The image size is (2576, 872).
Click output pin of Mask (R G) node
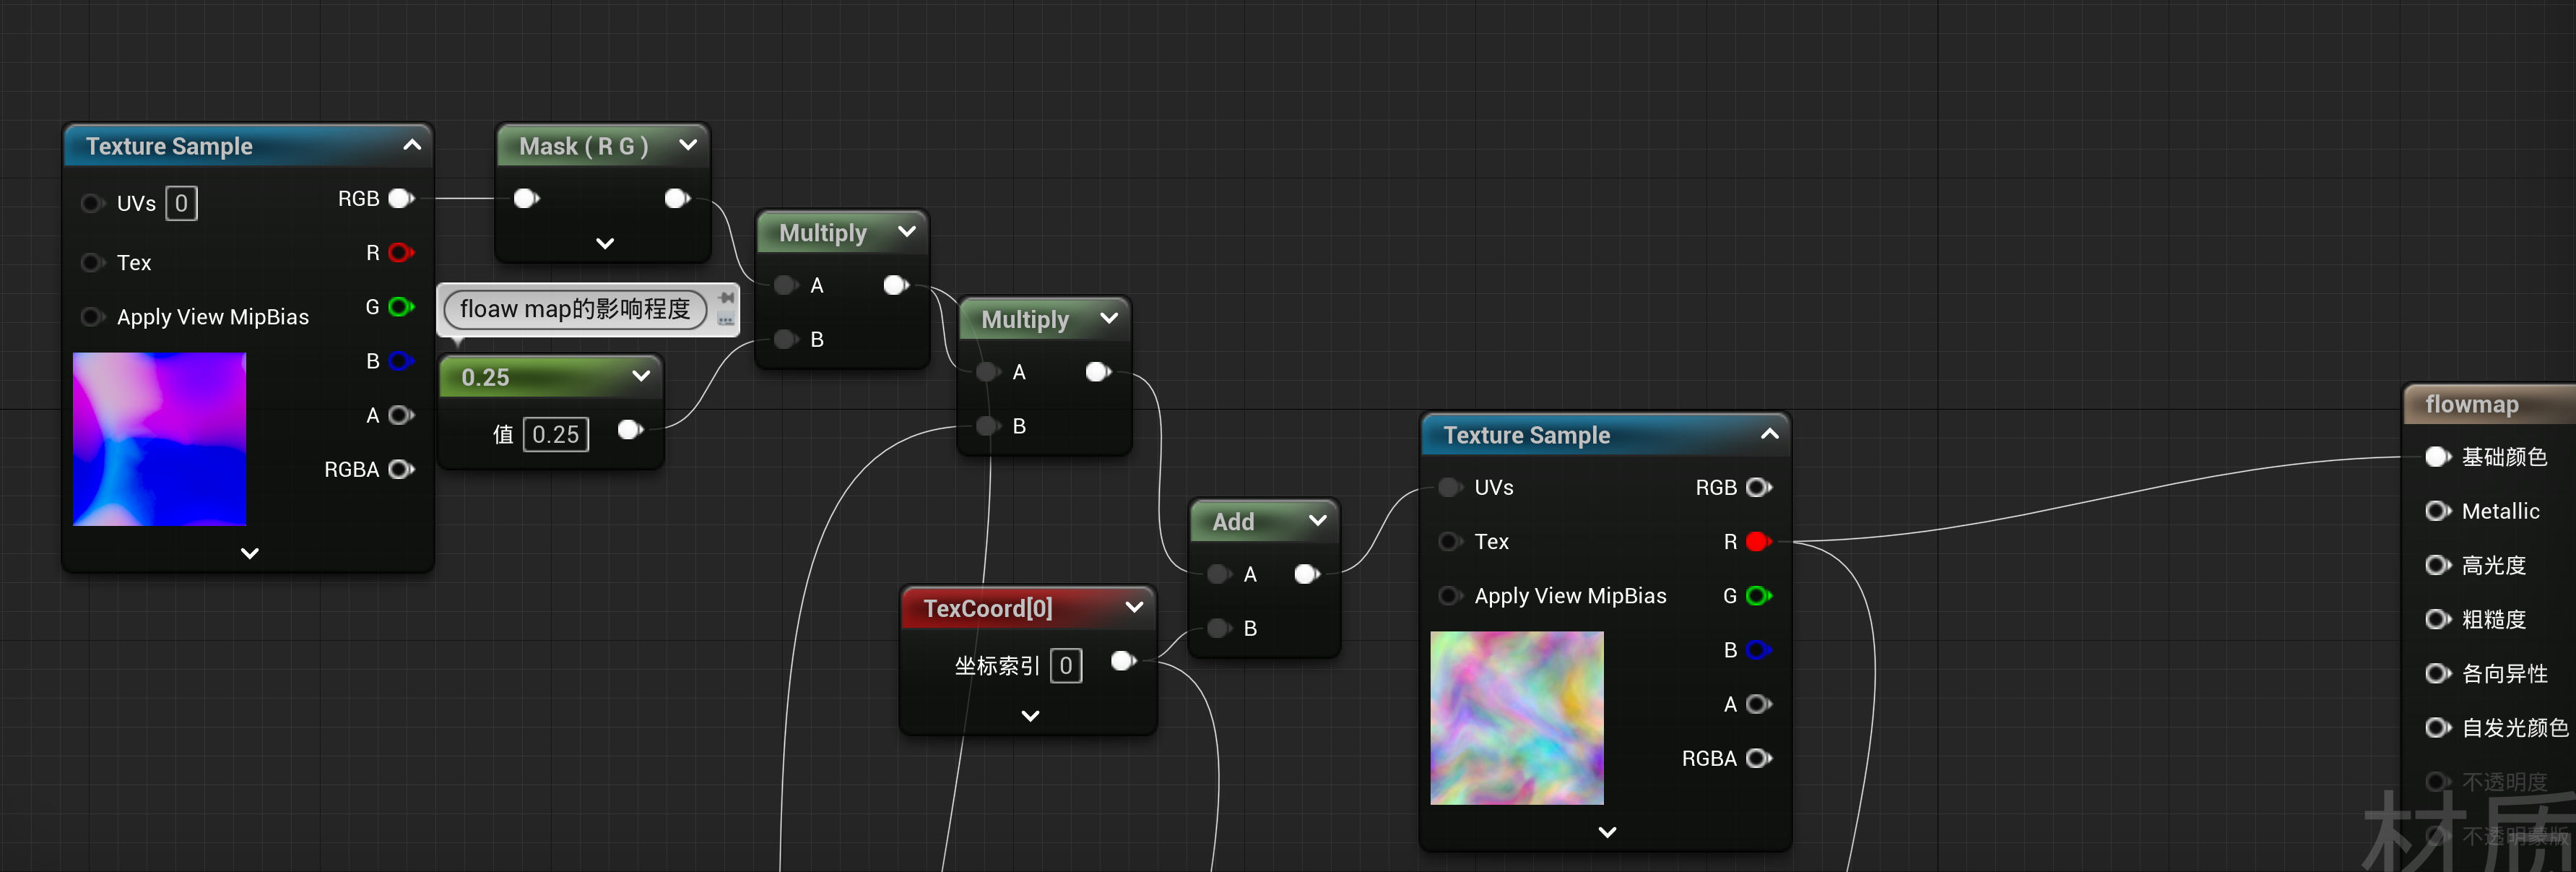click(677, 198)
